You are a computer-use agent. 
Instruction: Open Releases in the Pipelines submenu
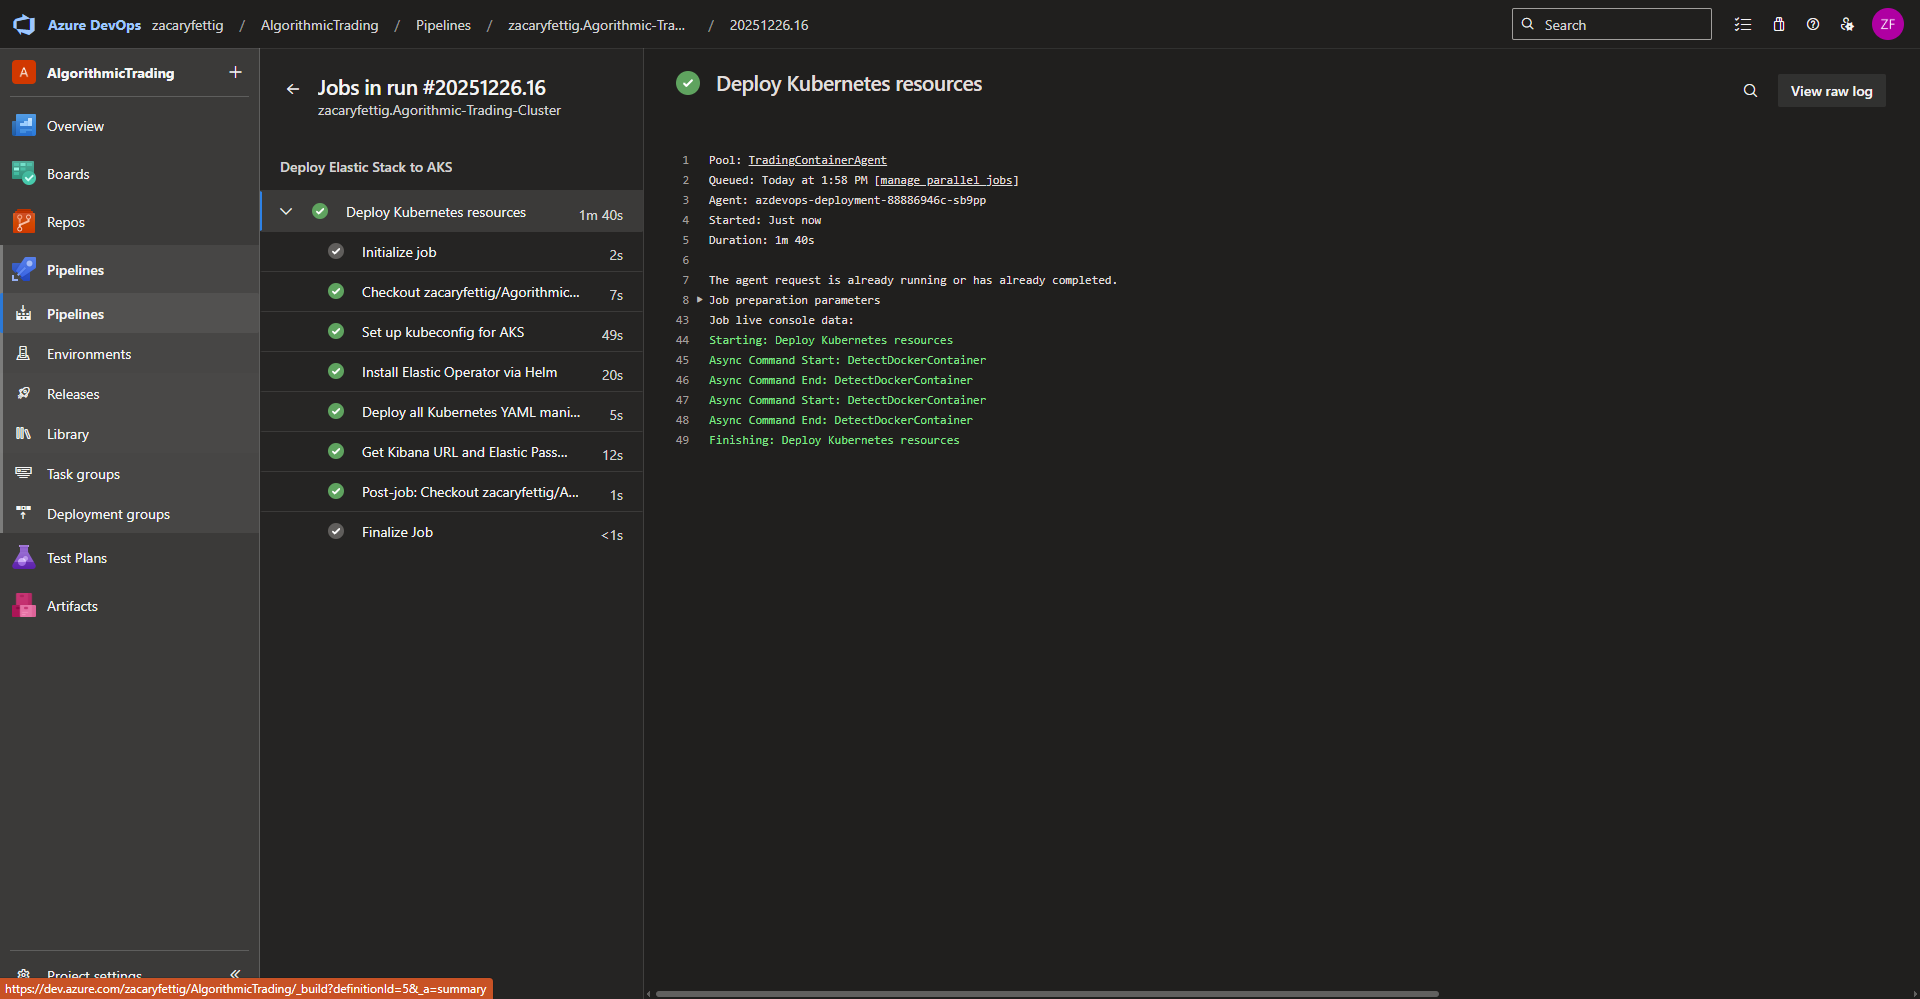click(x=73, y=394)
